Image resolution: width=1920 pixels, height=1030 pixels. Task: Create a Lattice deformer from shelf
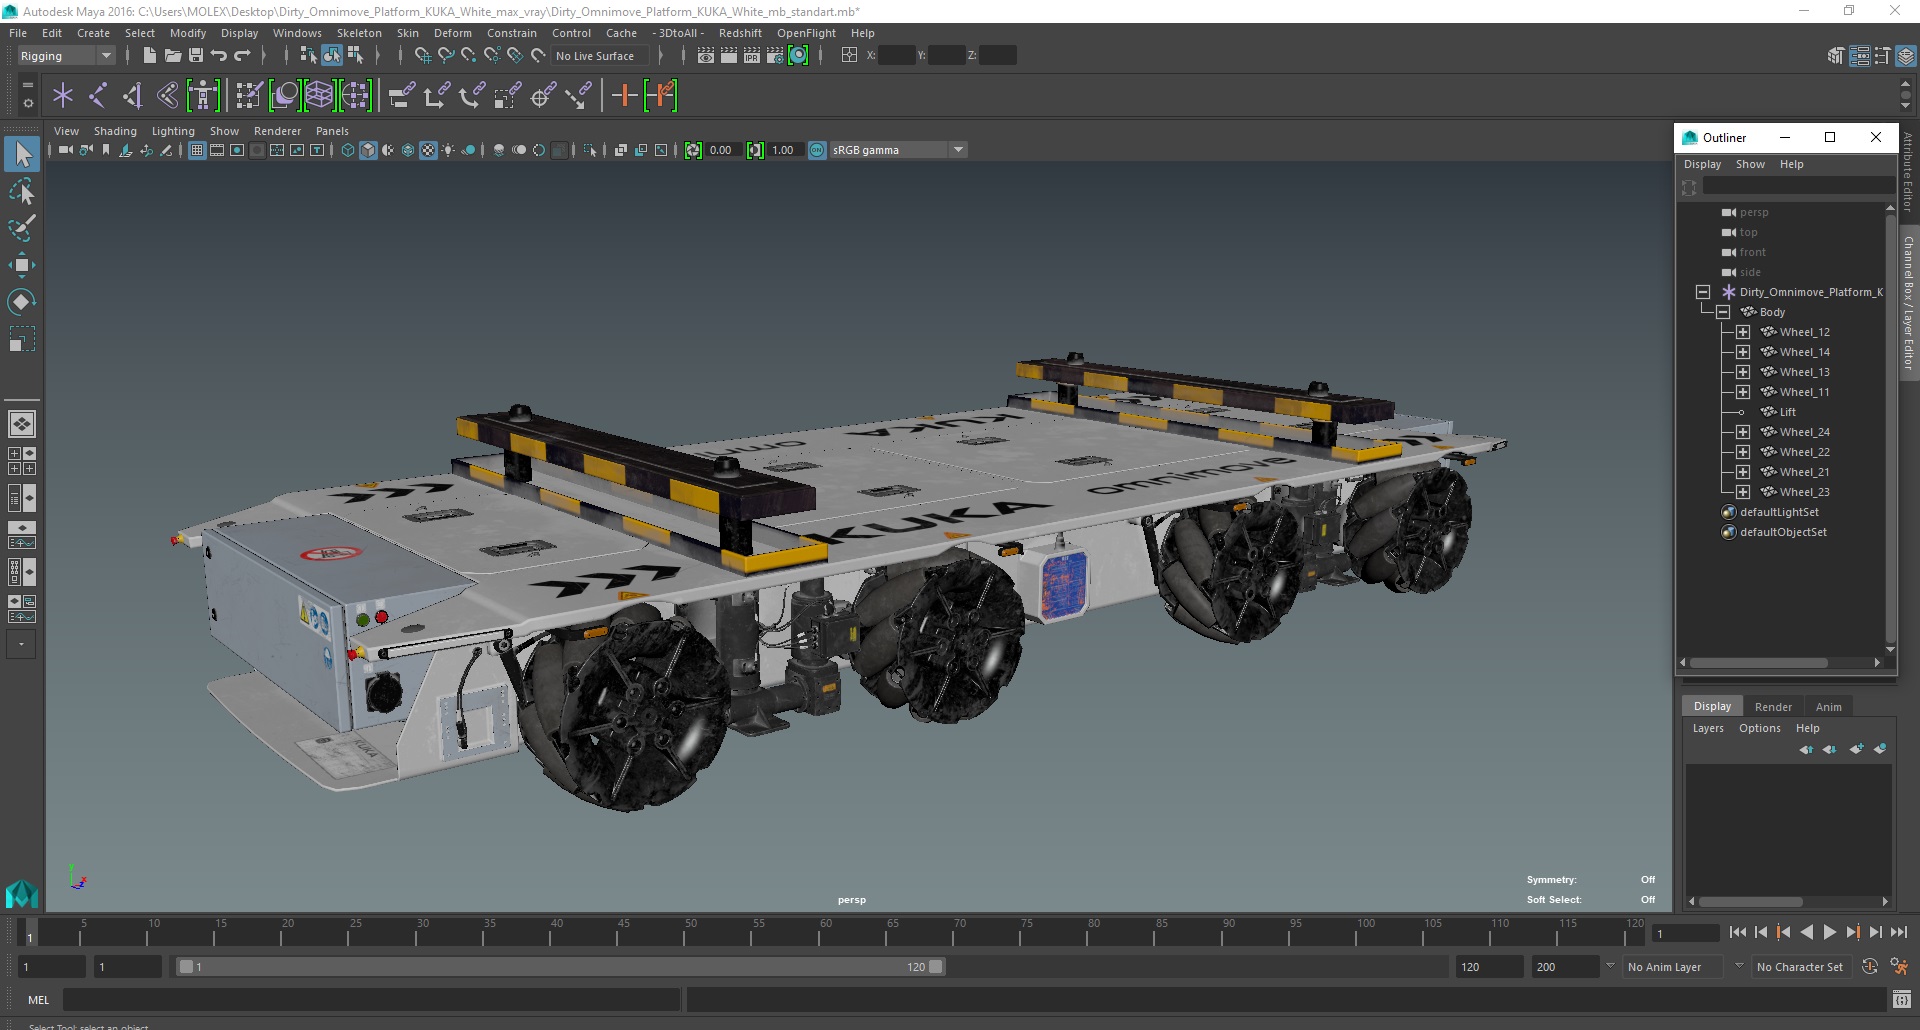coord(319,96)
